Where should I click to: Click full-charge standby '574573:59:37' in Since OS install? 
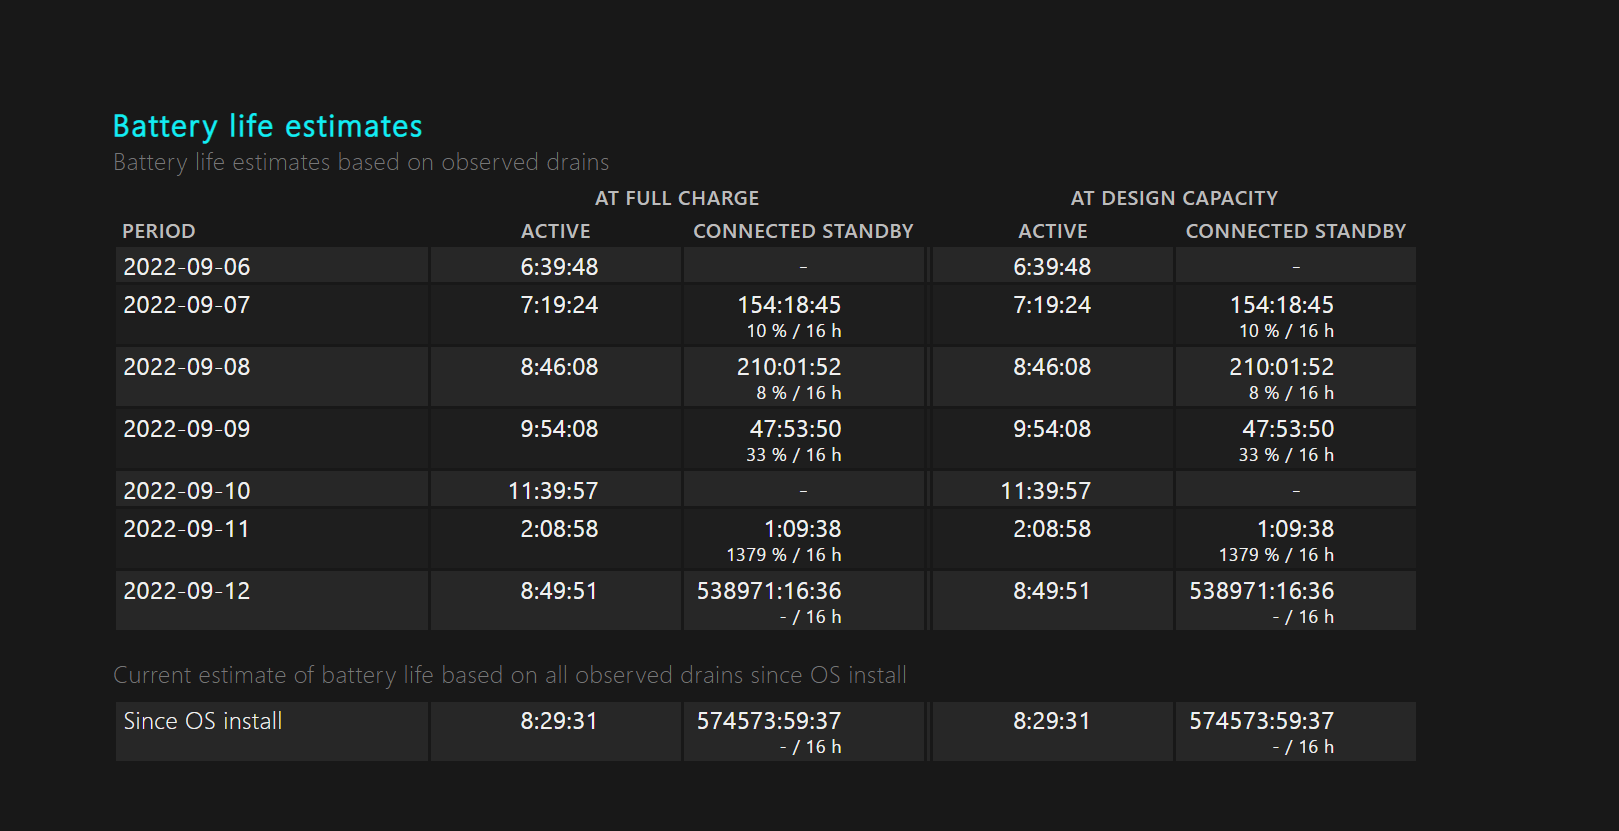769,721
